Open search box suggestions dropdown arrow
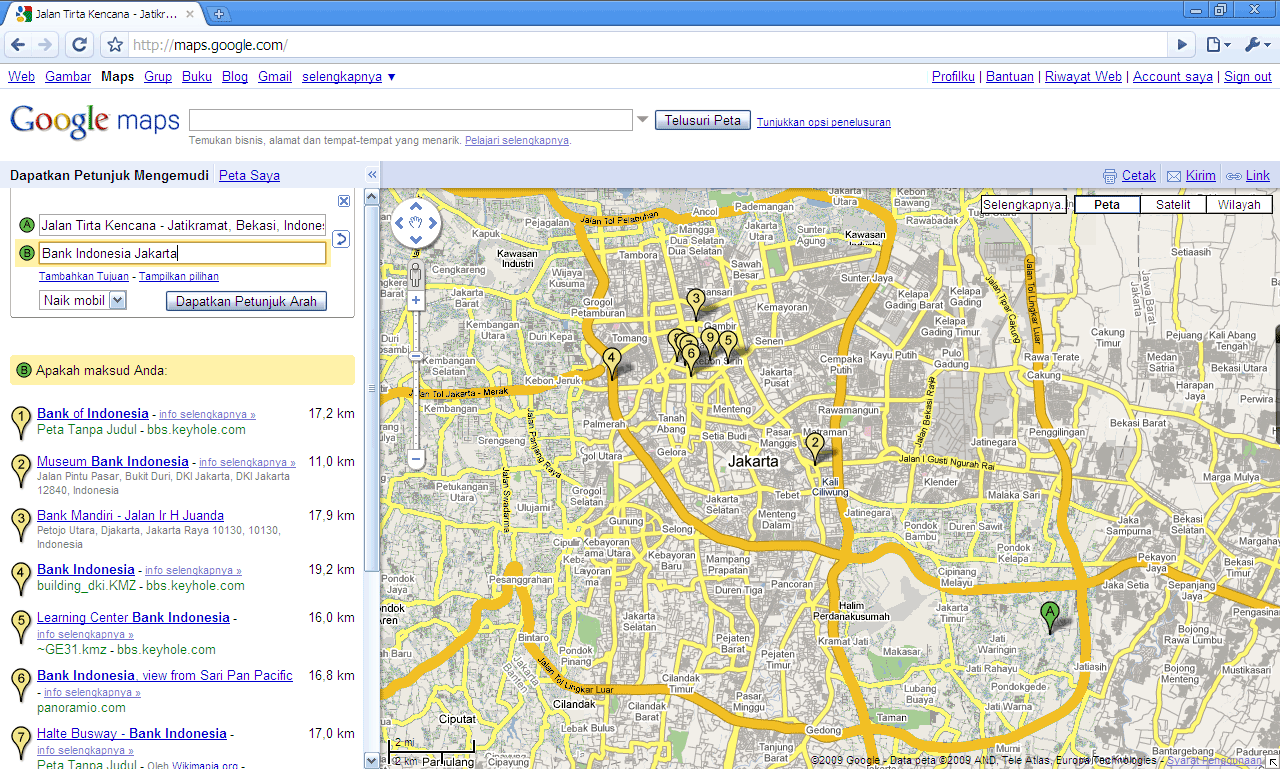Image resolution: width=1280 pixels, height=769 pixels. [642, 120]
